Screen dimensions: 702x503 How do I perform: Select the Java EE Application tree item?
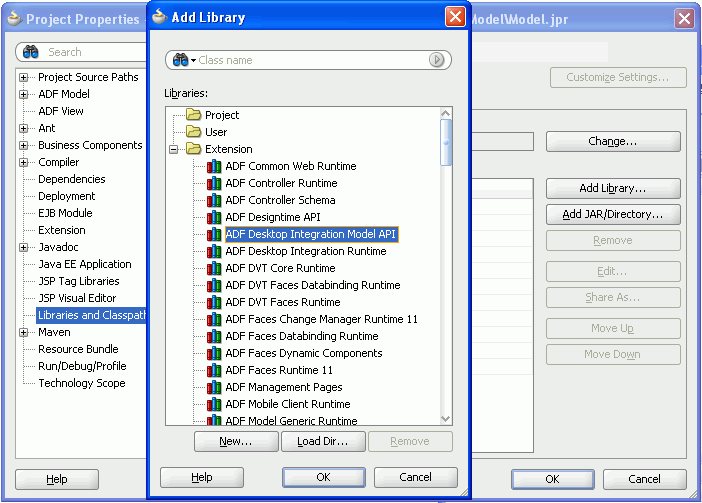[x=85, y=264]
